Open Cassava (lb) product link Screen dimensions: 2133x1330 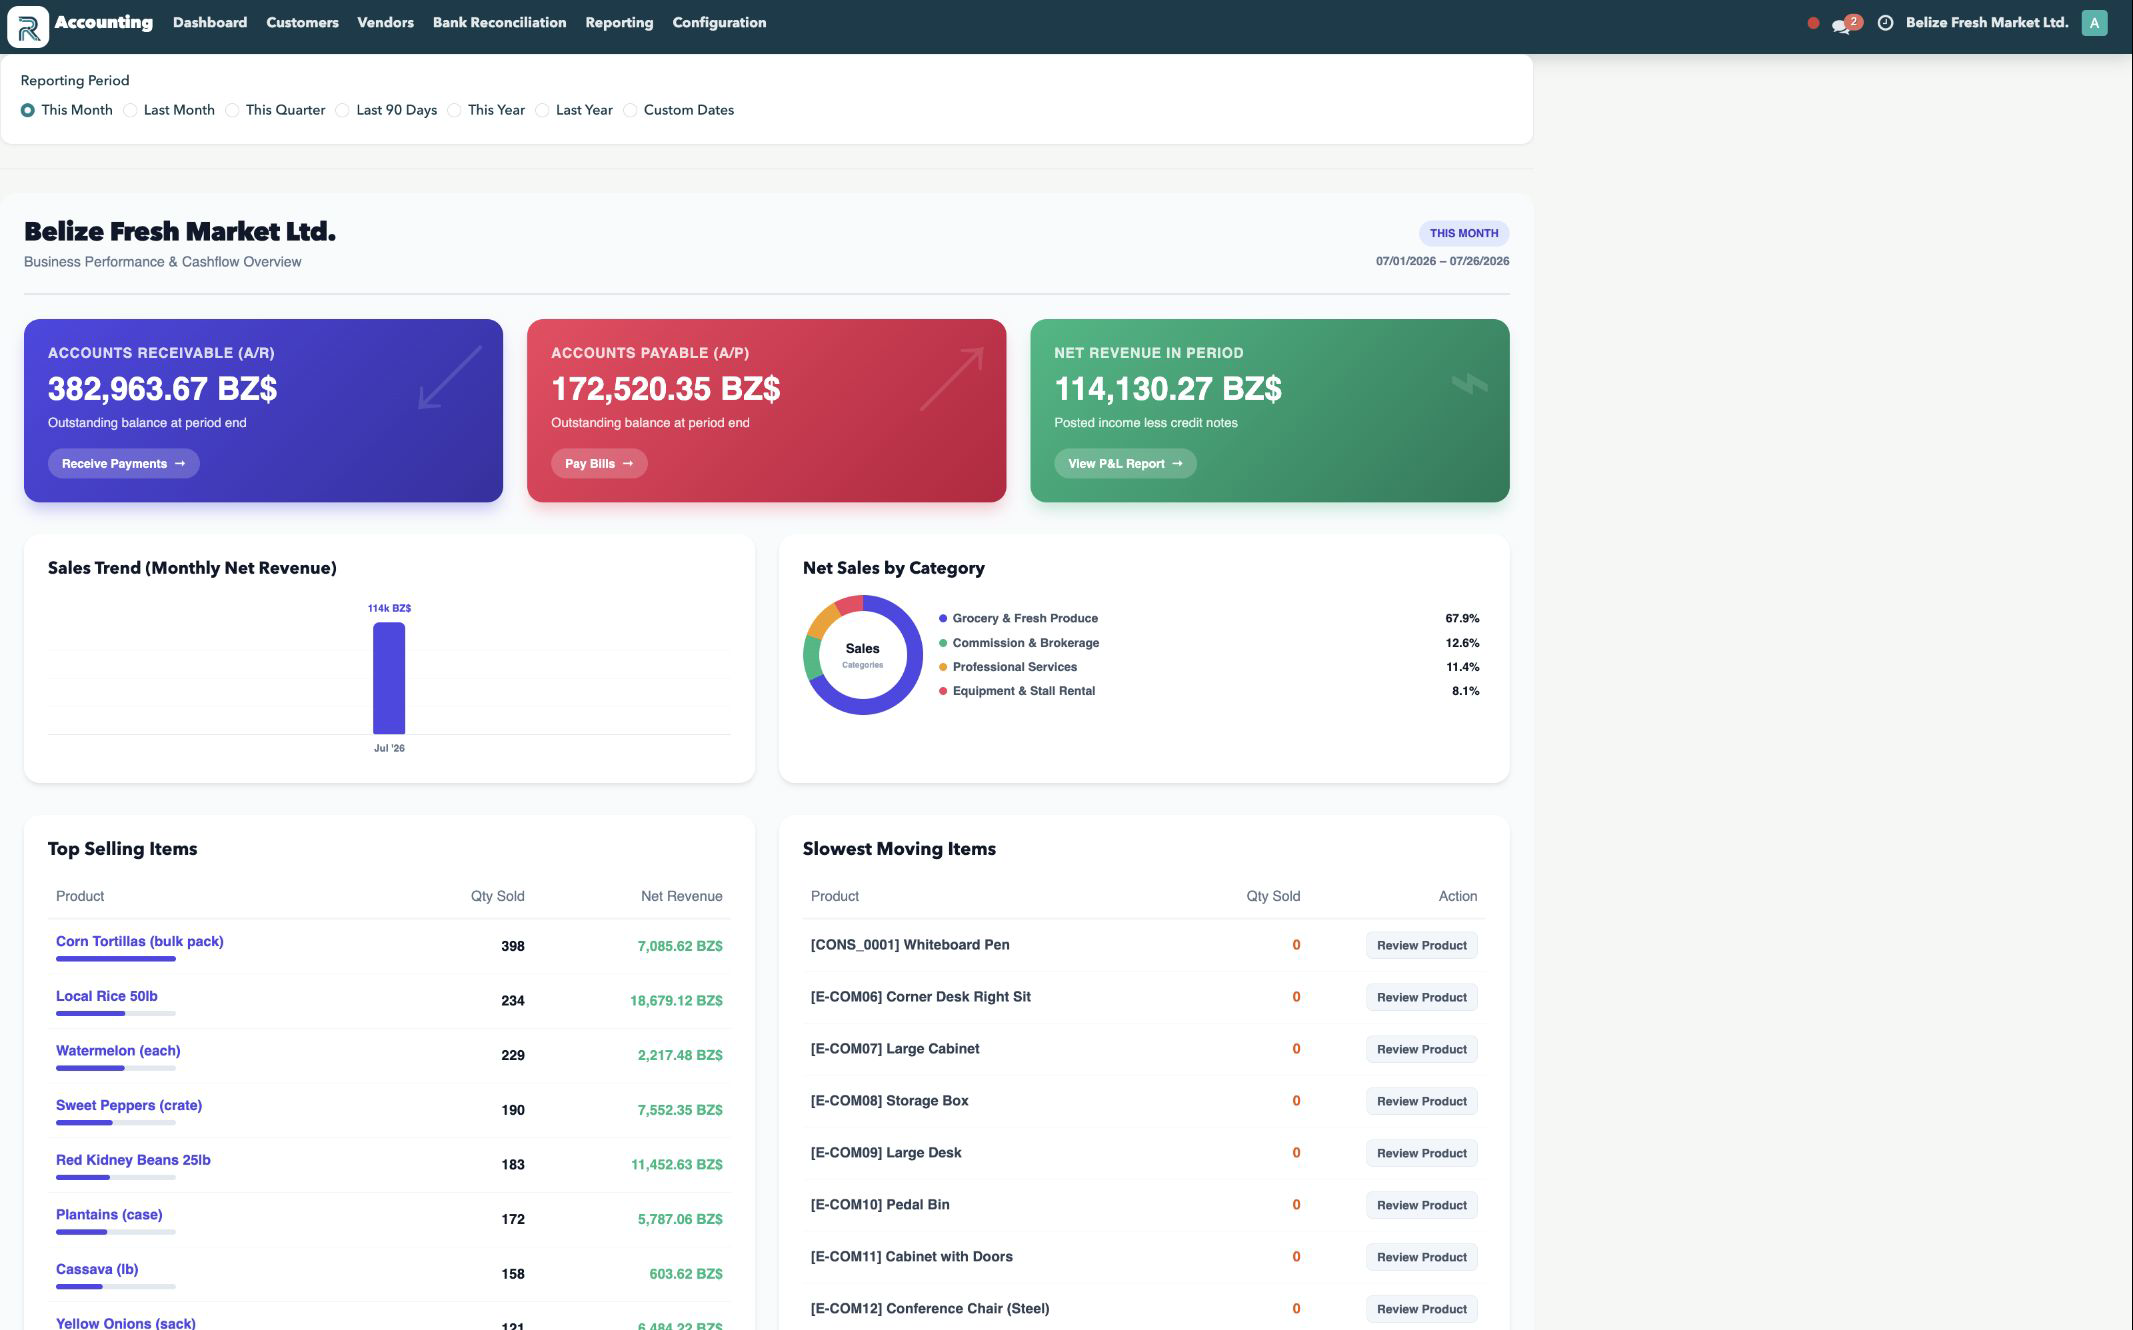[97, 1269]
